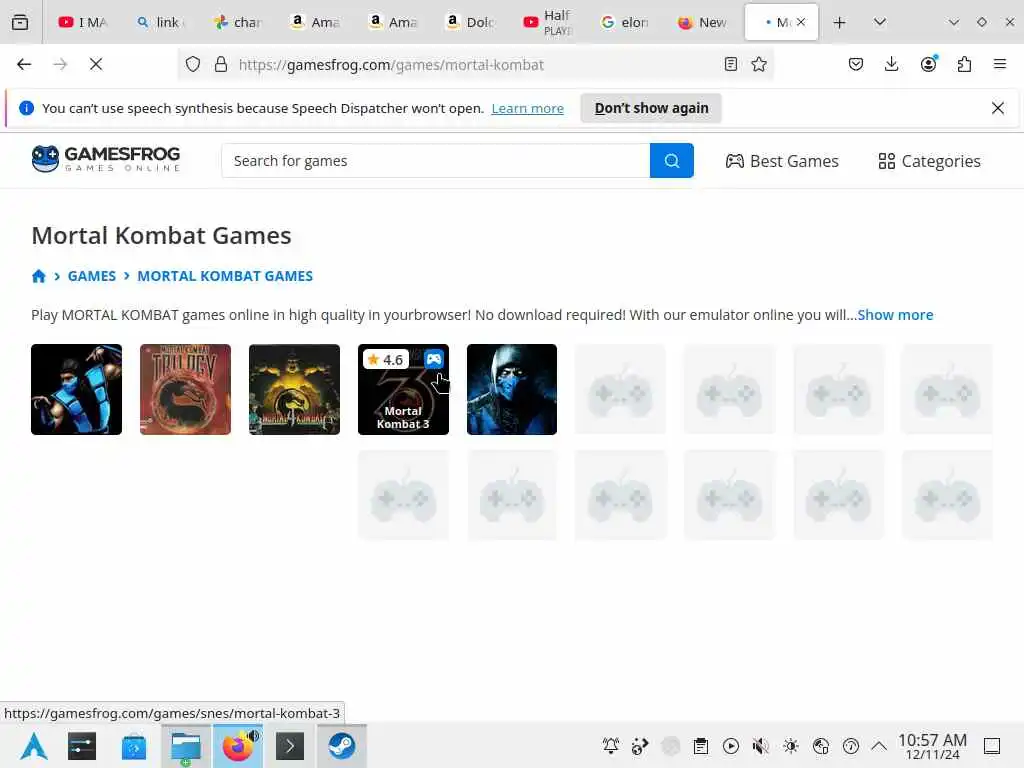Bookmark this page with the star icon
This screenshot has height=768, width=1024.
pos(759,64)
